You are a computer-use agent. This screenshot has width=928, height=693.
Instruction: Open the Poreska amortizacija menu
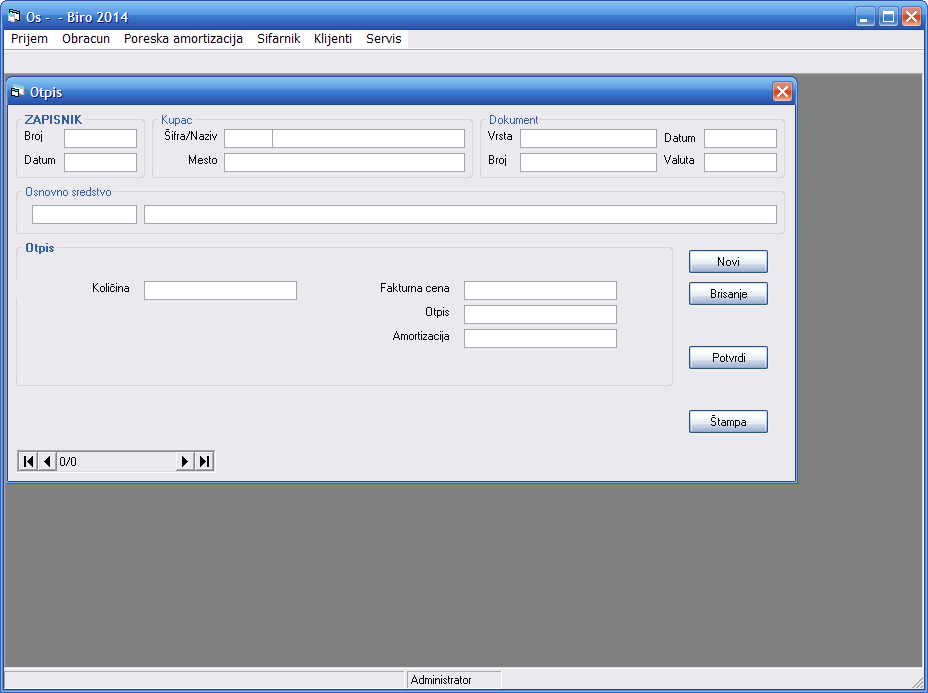[x=183, y=39]
